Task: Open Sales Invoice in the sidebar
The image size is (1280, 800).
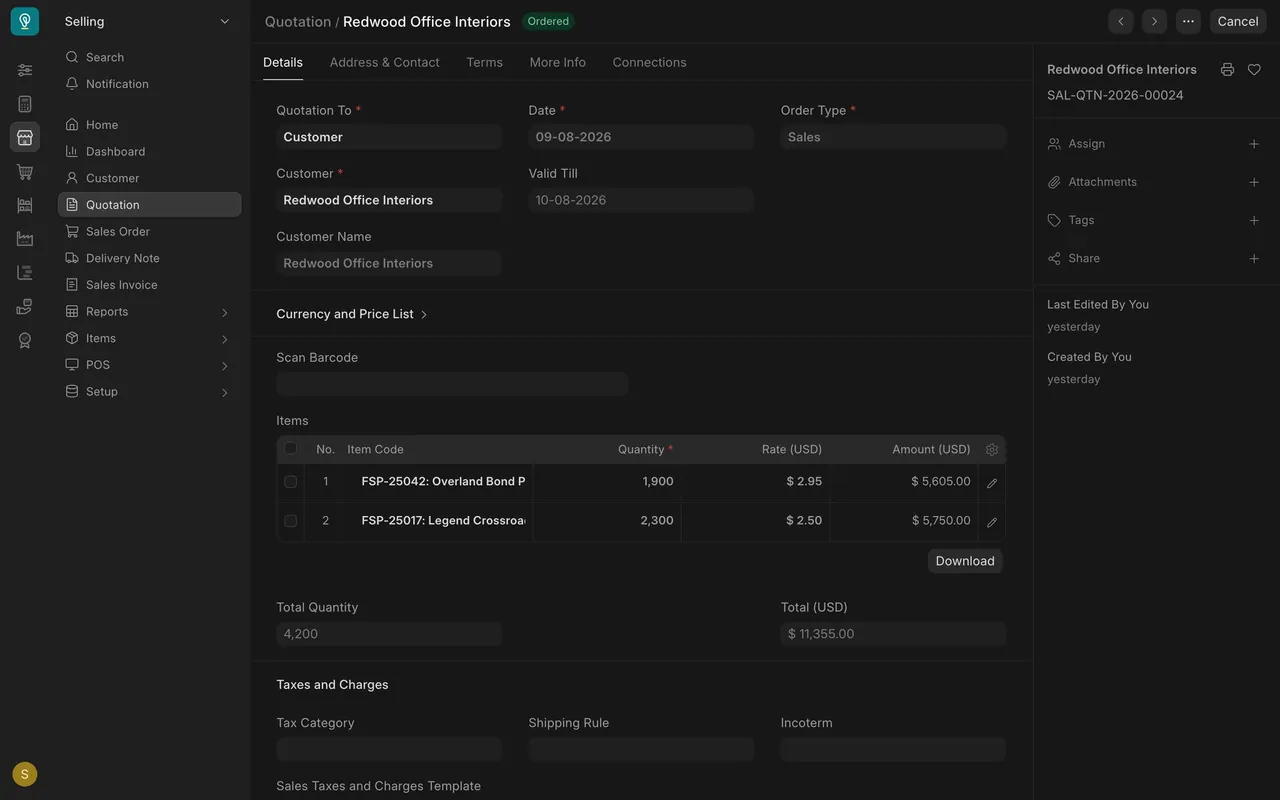Action: [149, 285]
